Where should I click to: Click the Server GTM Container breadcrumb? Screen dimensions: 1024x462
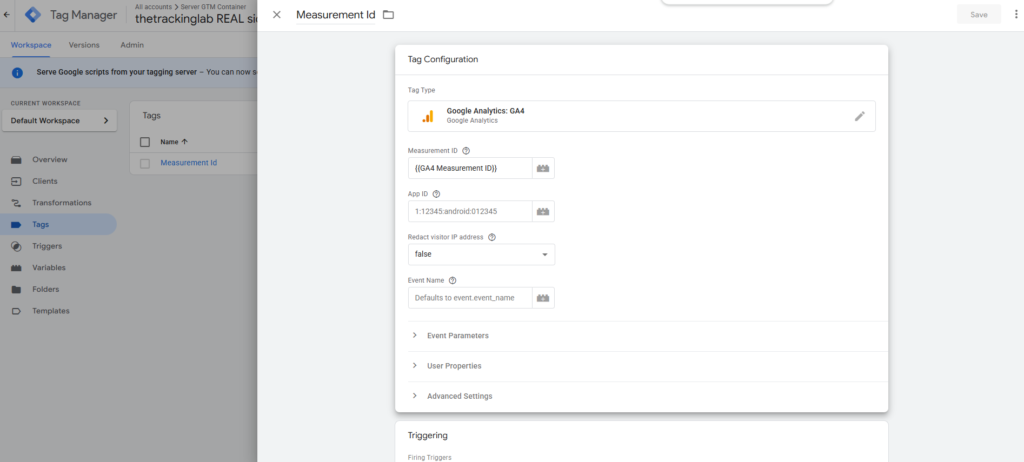(213, 7)
